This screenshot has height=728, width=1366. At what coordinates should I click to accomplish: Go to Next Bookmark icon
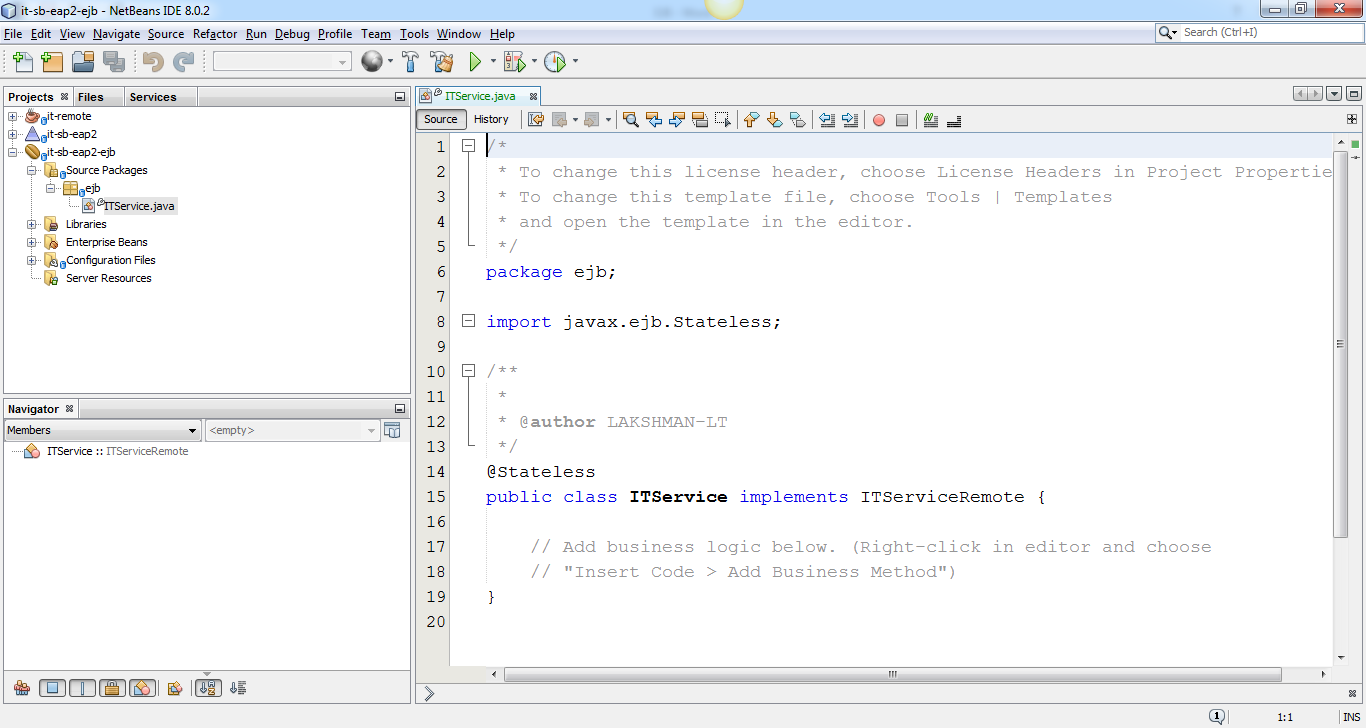click(x=774, y=120)
